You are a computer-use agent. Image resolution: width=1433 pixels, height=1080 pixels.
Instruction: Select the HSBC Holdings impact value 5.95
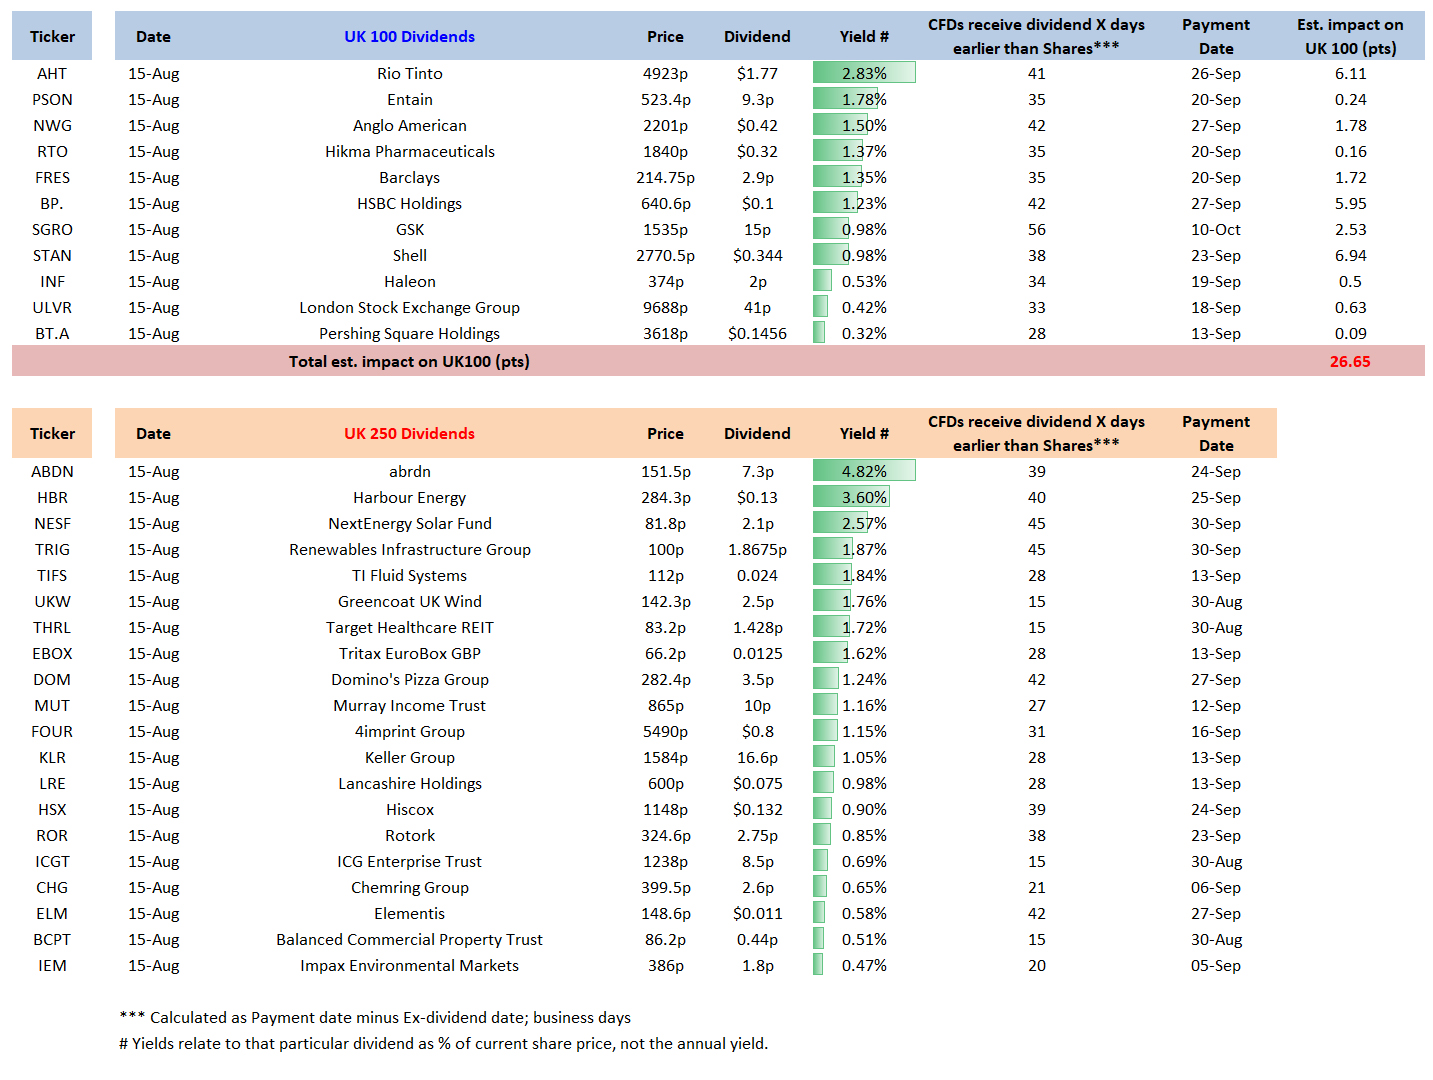click(1350, 204)
